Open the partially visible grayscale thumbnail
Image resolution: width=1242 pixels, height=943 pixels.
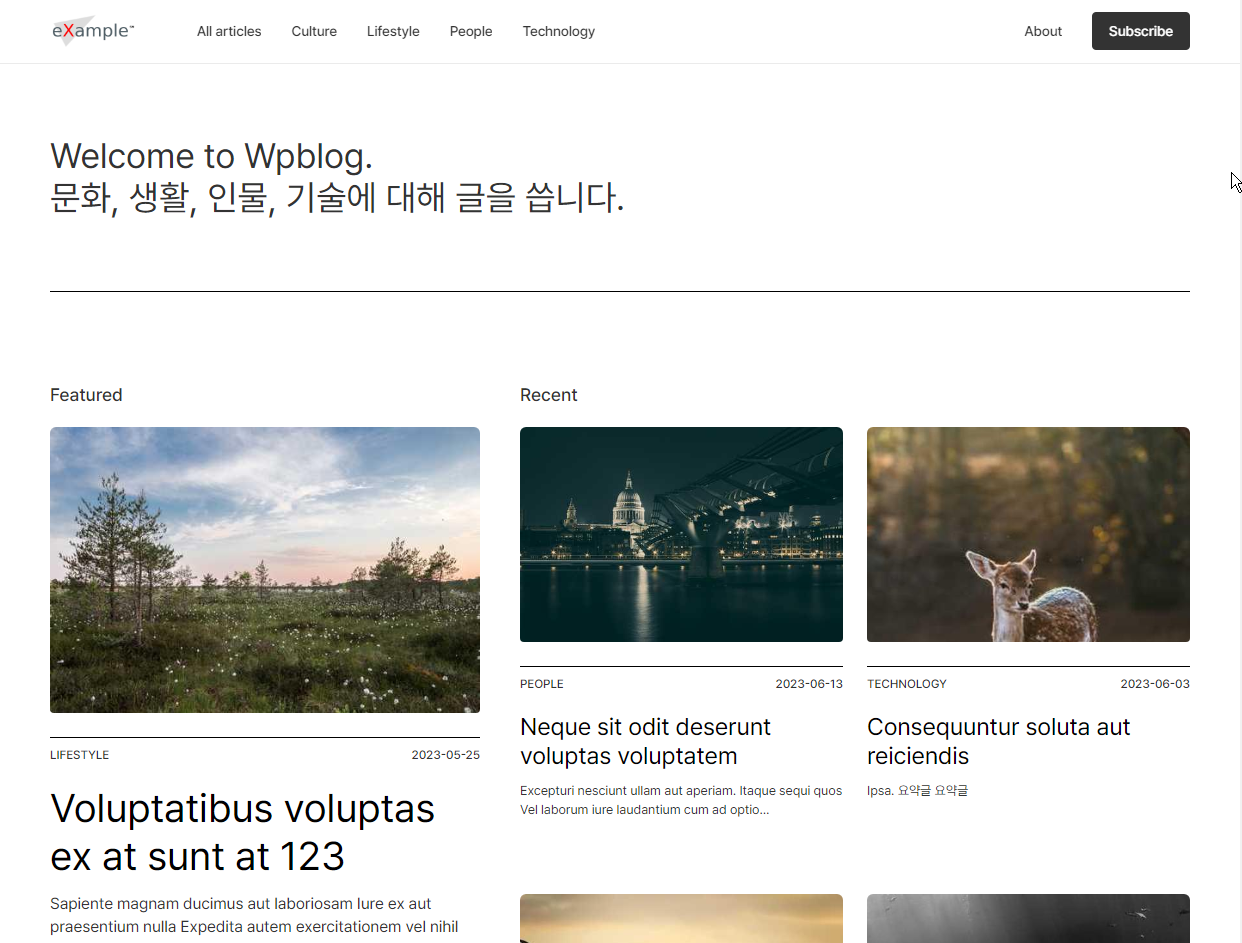pos(1028,918)
